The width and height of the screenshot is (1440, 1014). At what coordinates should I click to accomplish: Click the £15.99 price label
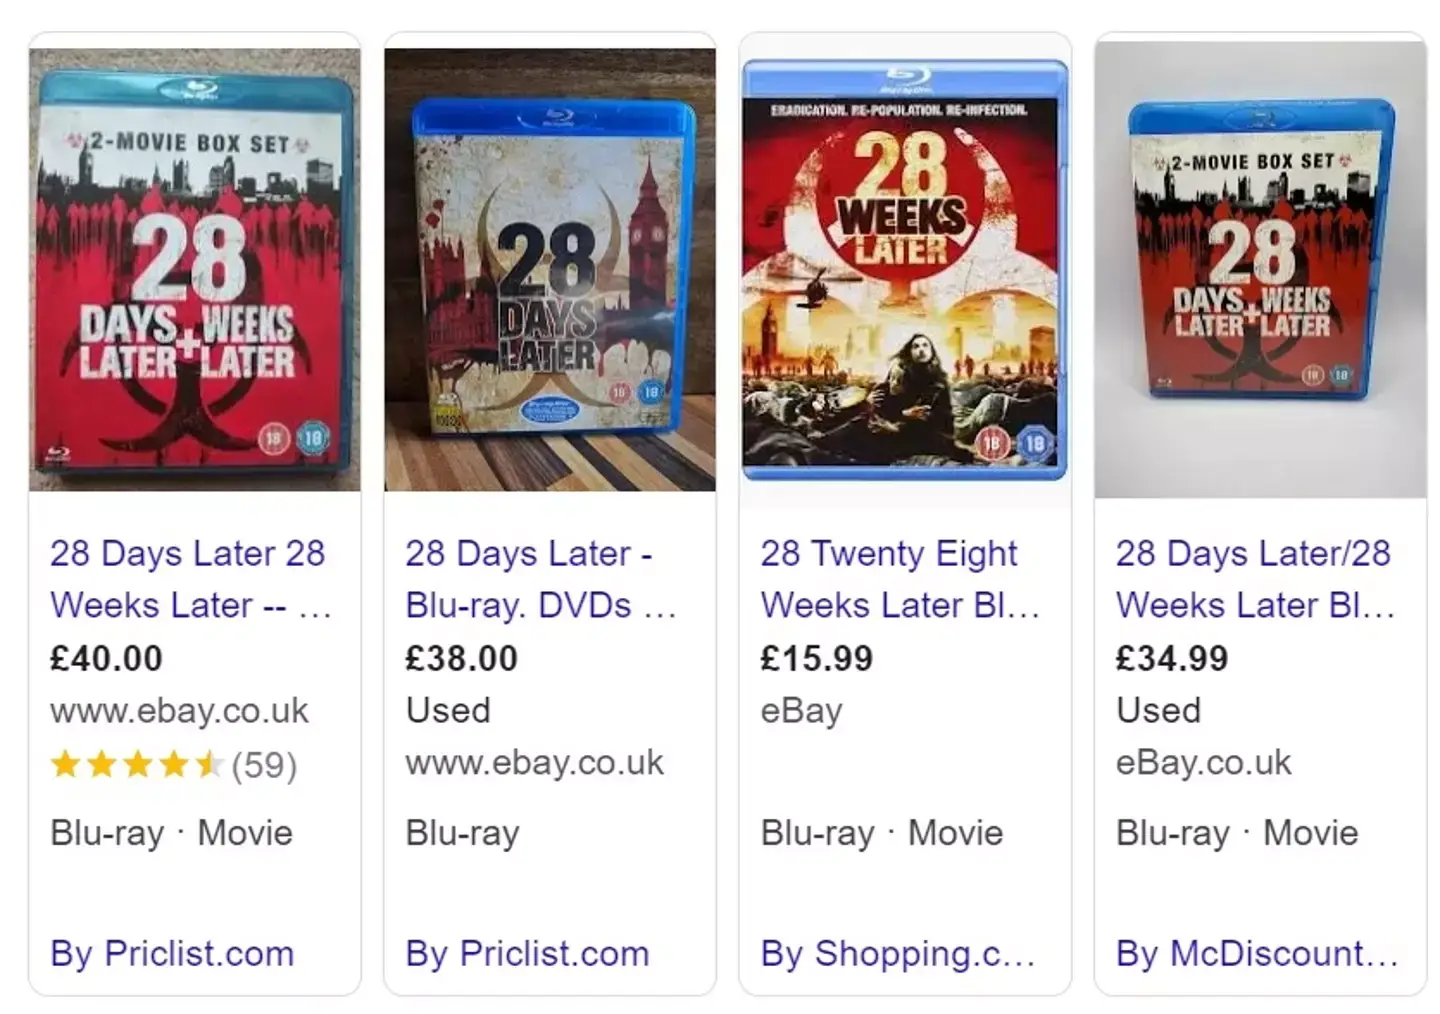click(816, 658)
